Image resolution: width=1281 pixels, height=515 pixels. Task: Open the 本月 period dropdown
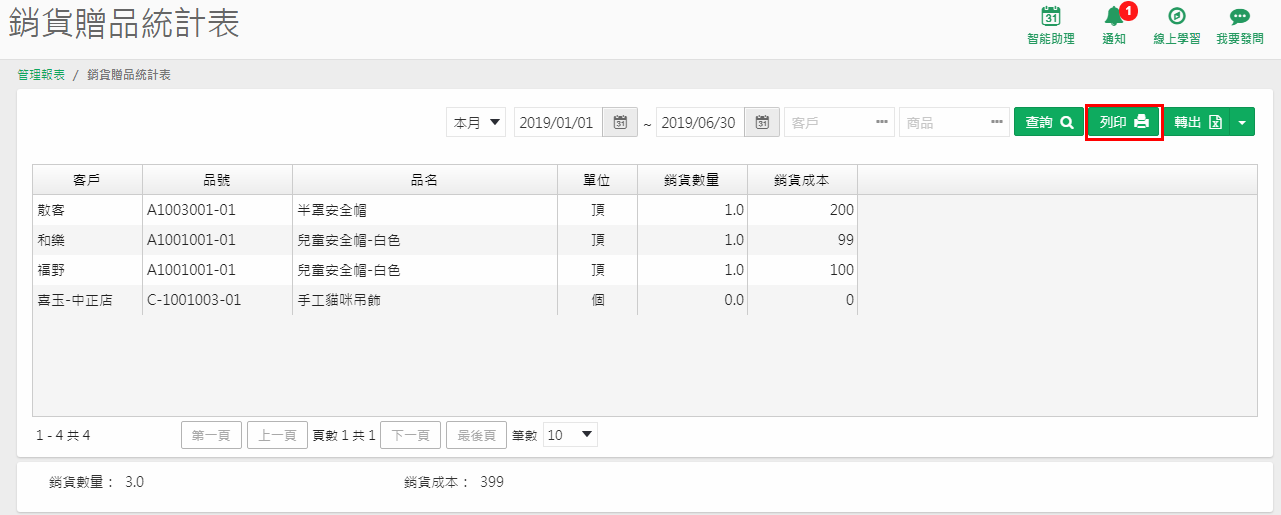[x=476, y=122]
